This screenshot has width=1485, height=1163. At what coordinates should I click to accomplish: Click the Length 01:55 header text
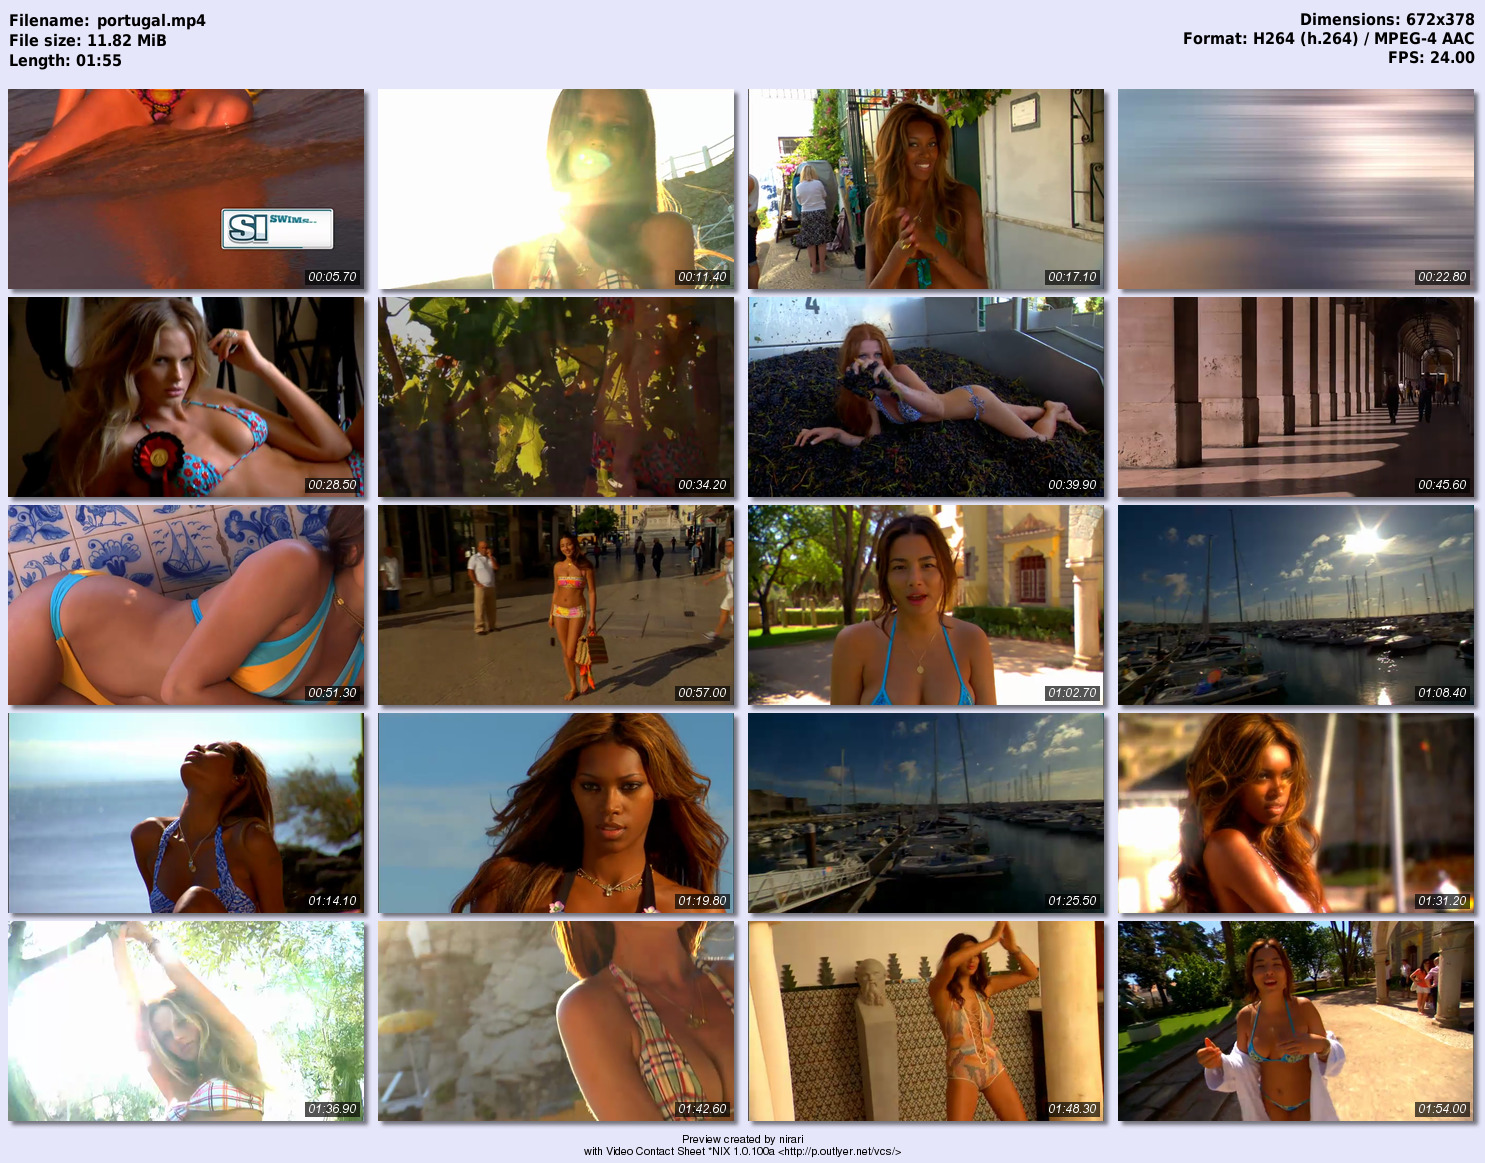[65, 60]
